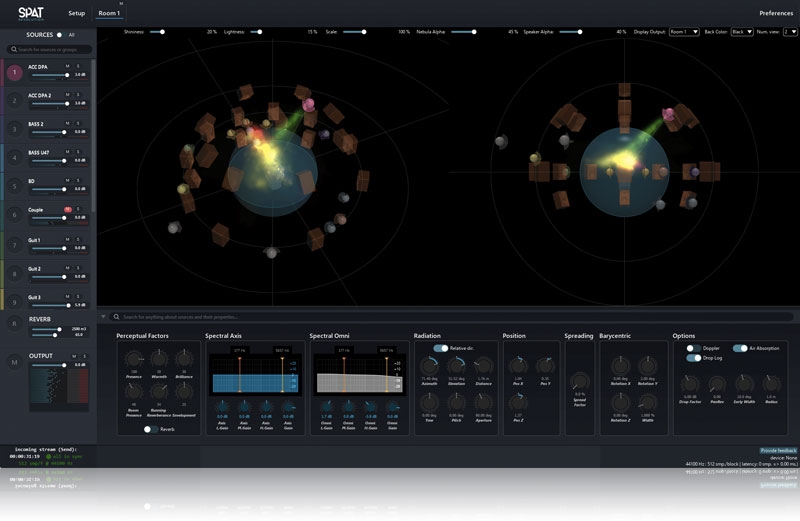Toggle the Reverb switch in Perceptual Factors
This screenshot has height=521, width=800.
[x=150, y=429]
